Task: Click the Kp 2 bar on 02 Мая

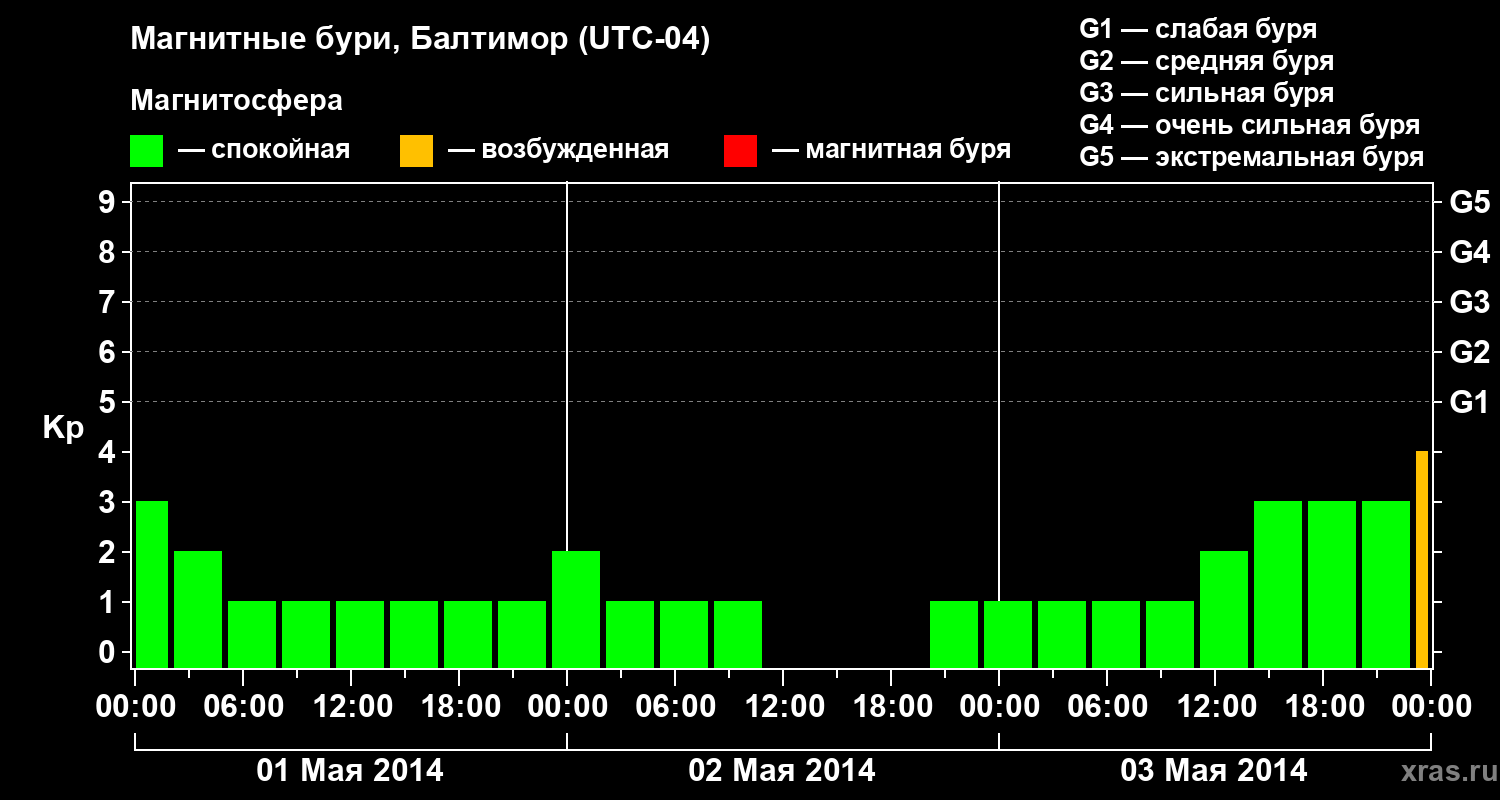Action: click(576, 610)
